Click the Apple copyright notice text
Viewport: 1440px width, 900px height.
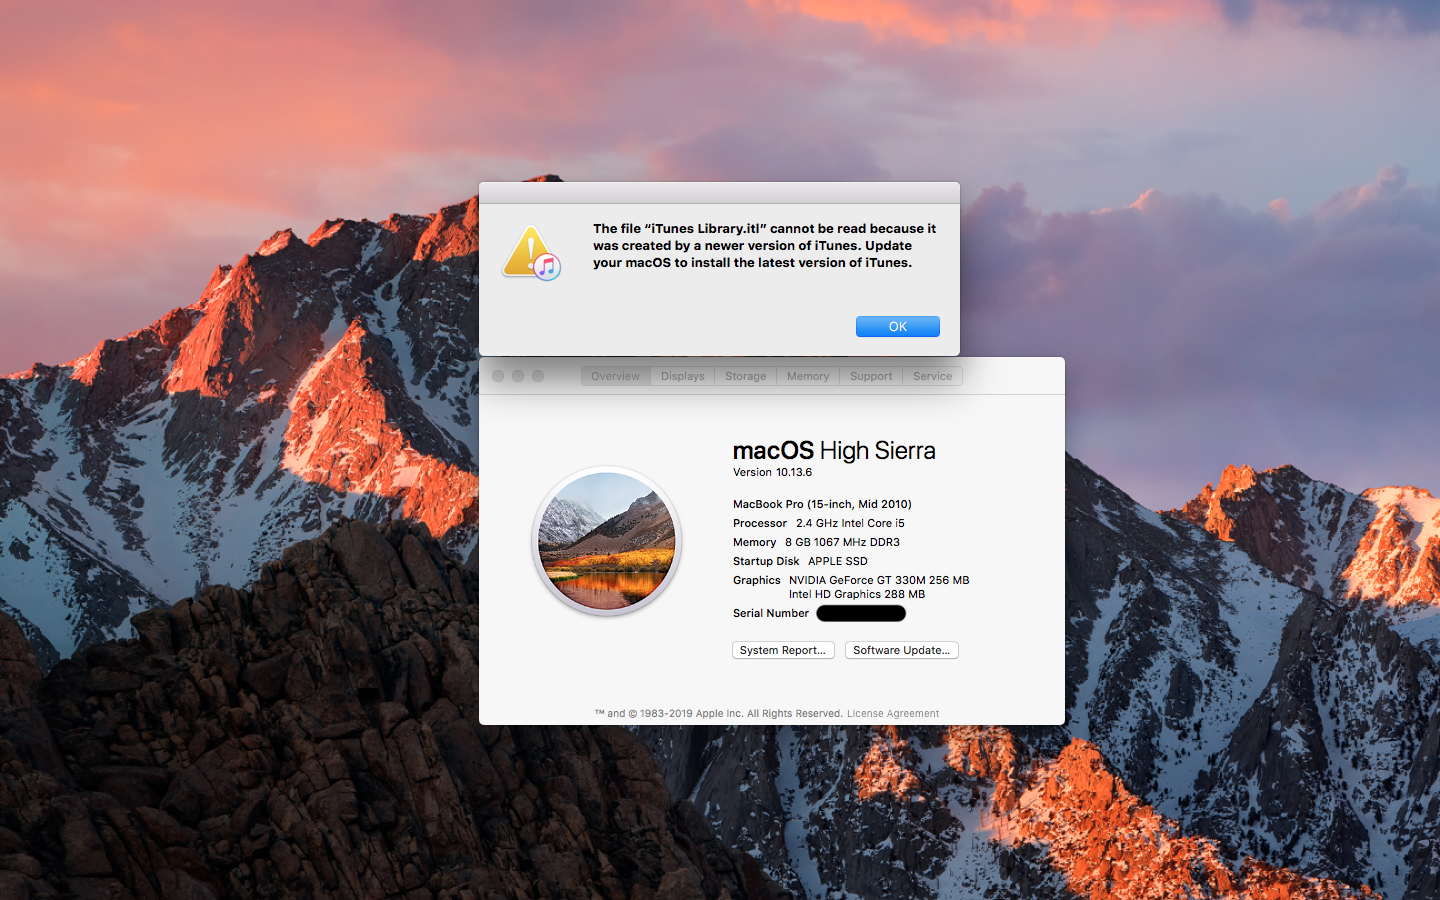click(x=719, y=714)
